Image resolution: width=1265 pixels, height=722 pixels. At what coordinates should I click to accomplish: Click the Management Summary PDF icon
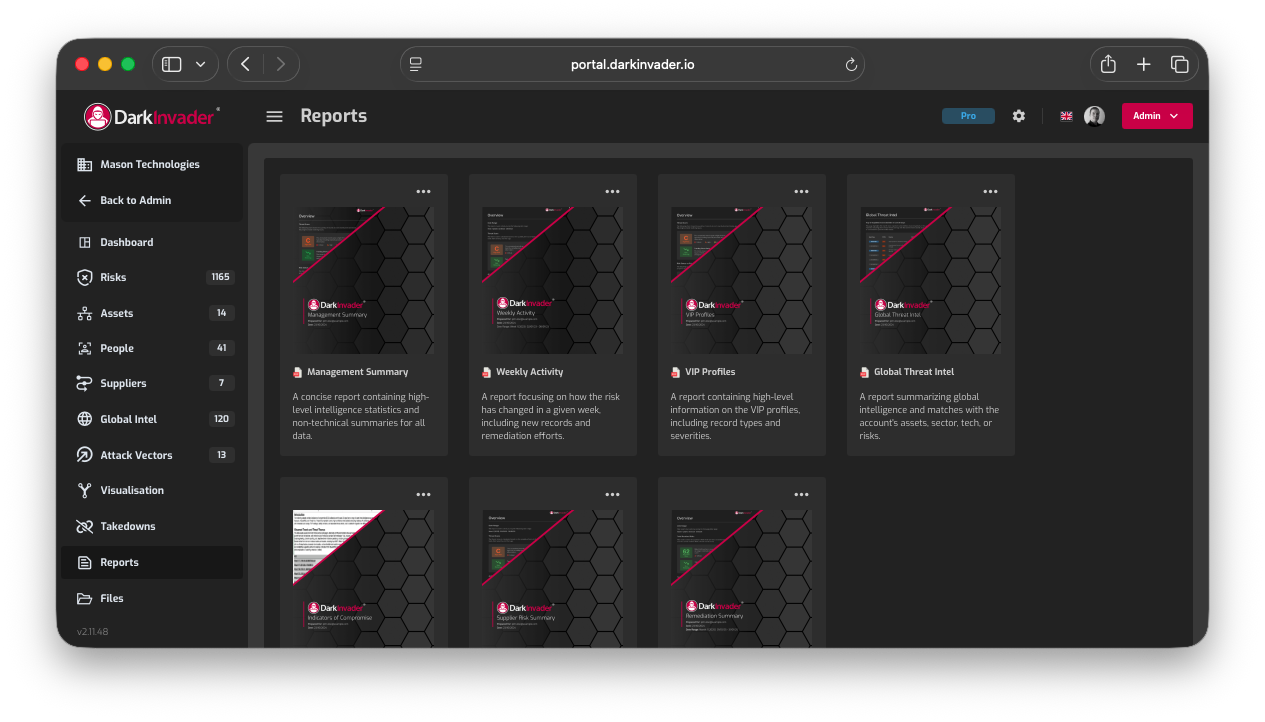(297, 372)
